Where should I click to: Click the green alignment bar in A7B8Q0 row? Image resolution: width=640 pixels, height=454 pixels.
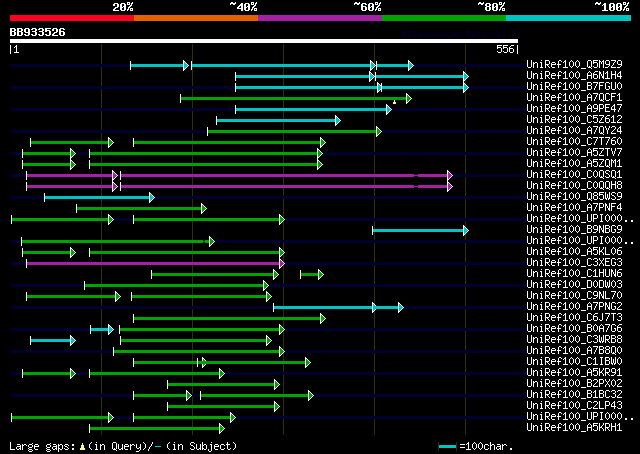point(199,352)
